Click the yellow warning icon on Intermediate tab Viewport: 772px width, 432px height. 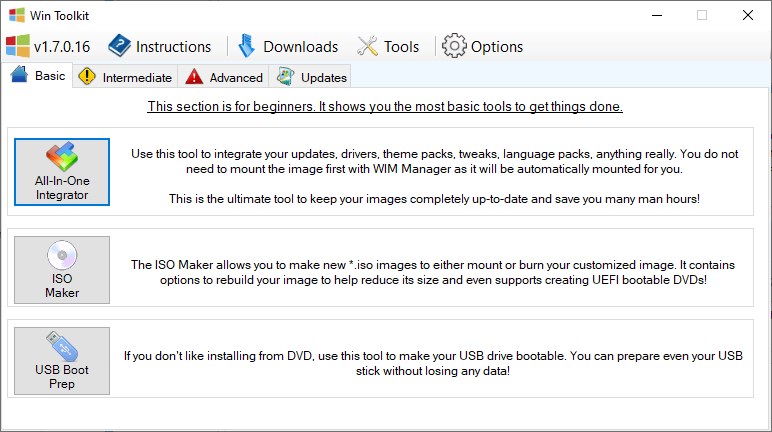[x=87, y=77]
